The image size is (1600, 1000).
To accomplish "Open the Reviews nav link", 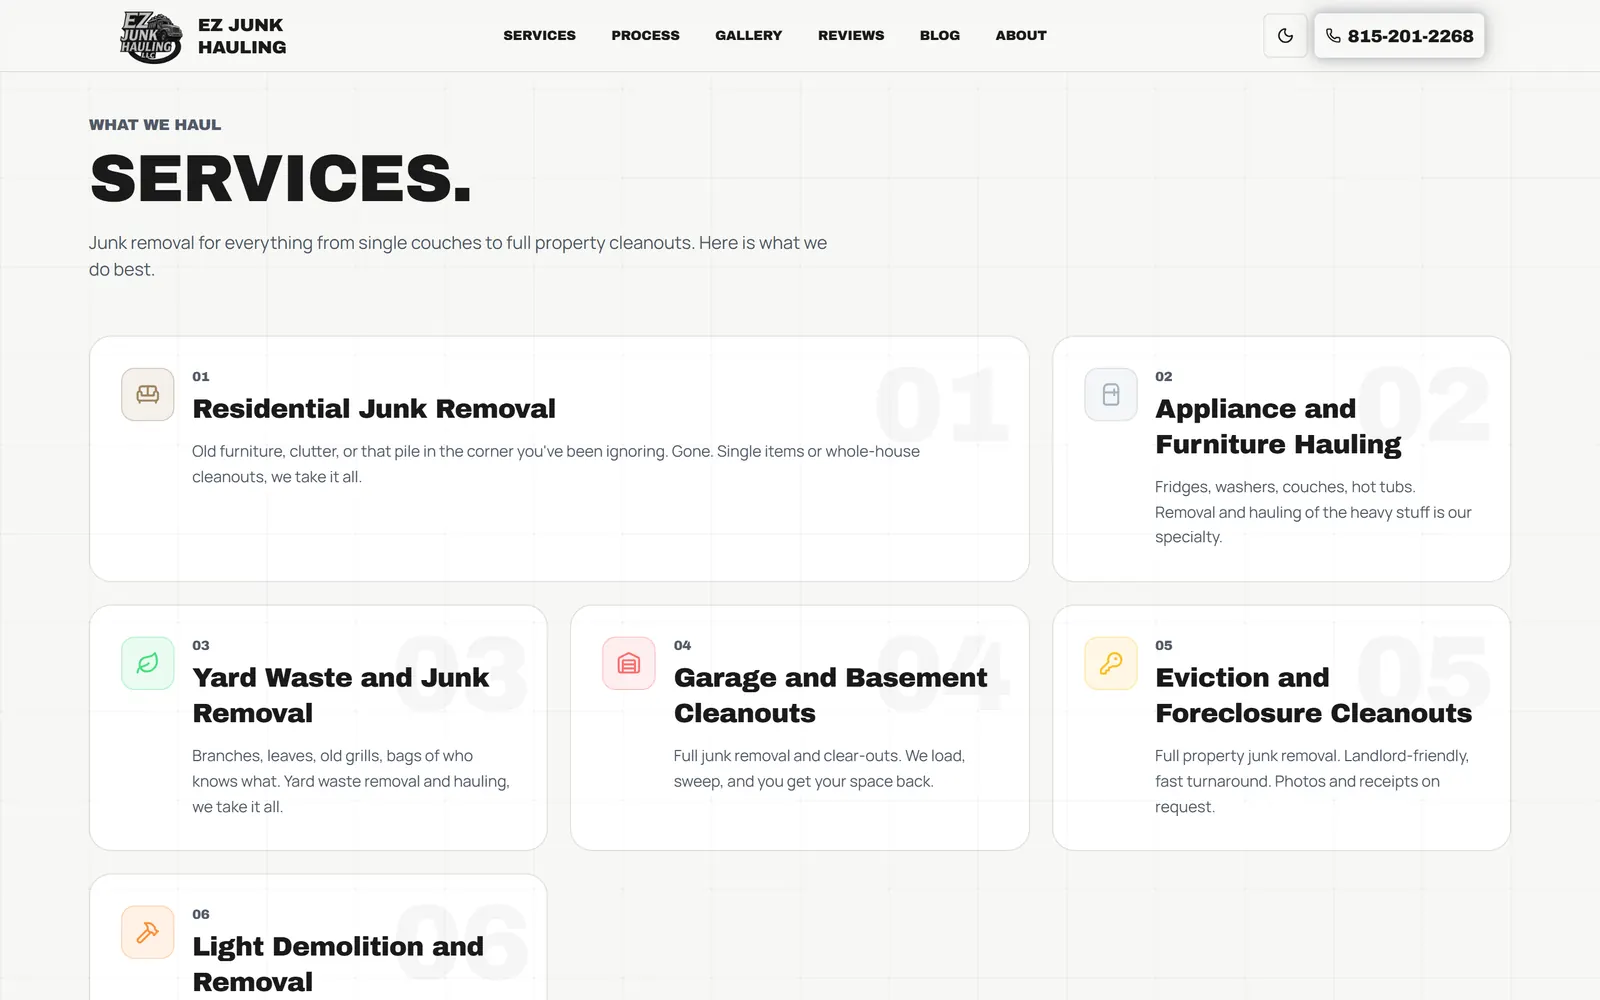I will point(851,35).
